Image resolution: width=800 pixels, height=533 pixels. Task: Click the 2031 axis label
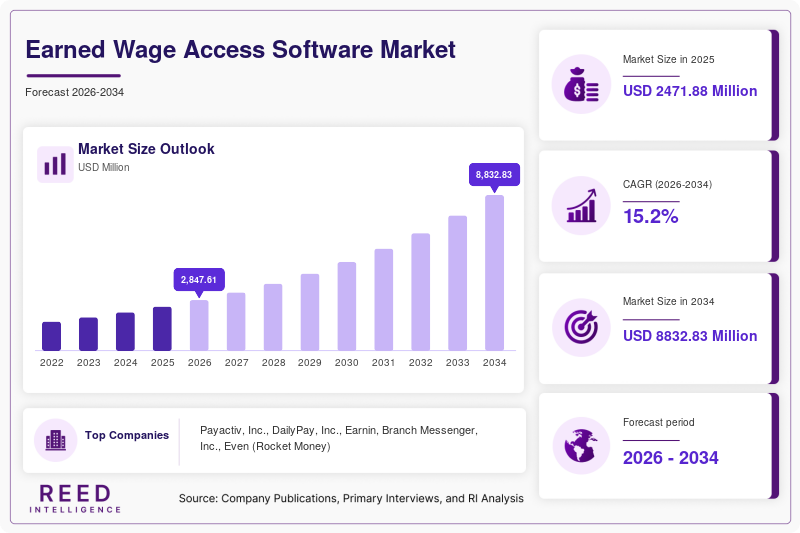click(x=384, y=363)
